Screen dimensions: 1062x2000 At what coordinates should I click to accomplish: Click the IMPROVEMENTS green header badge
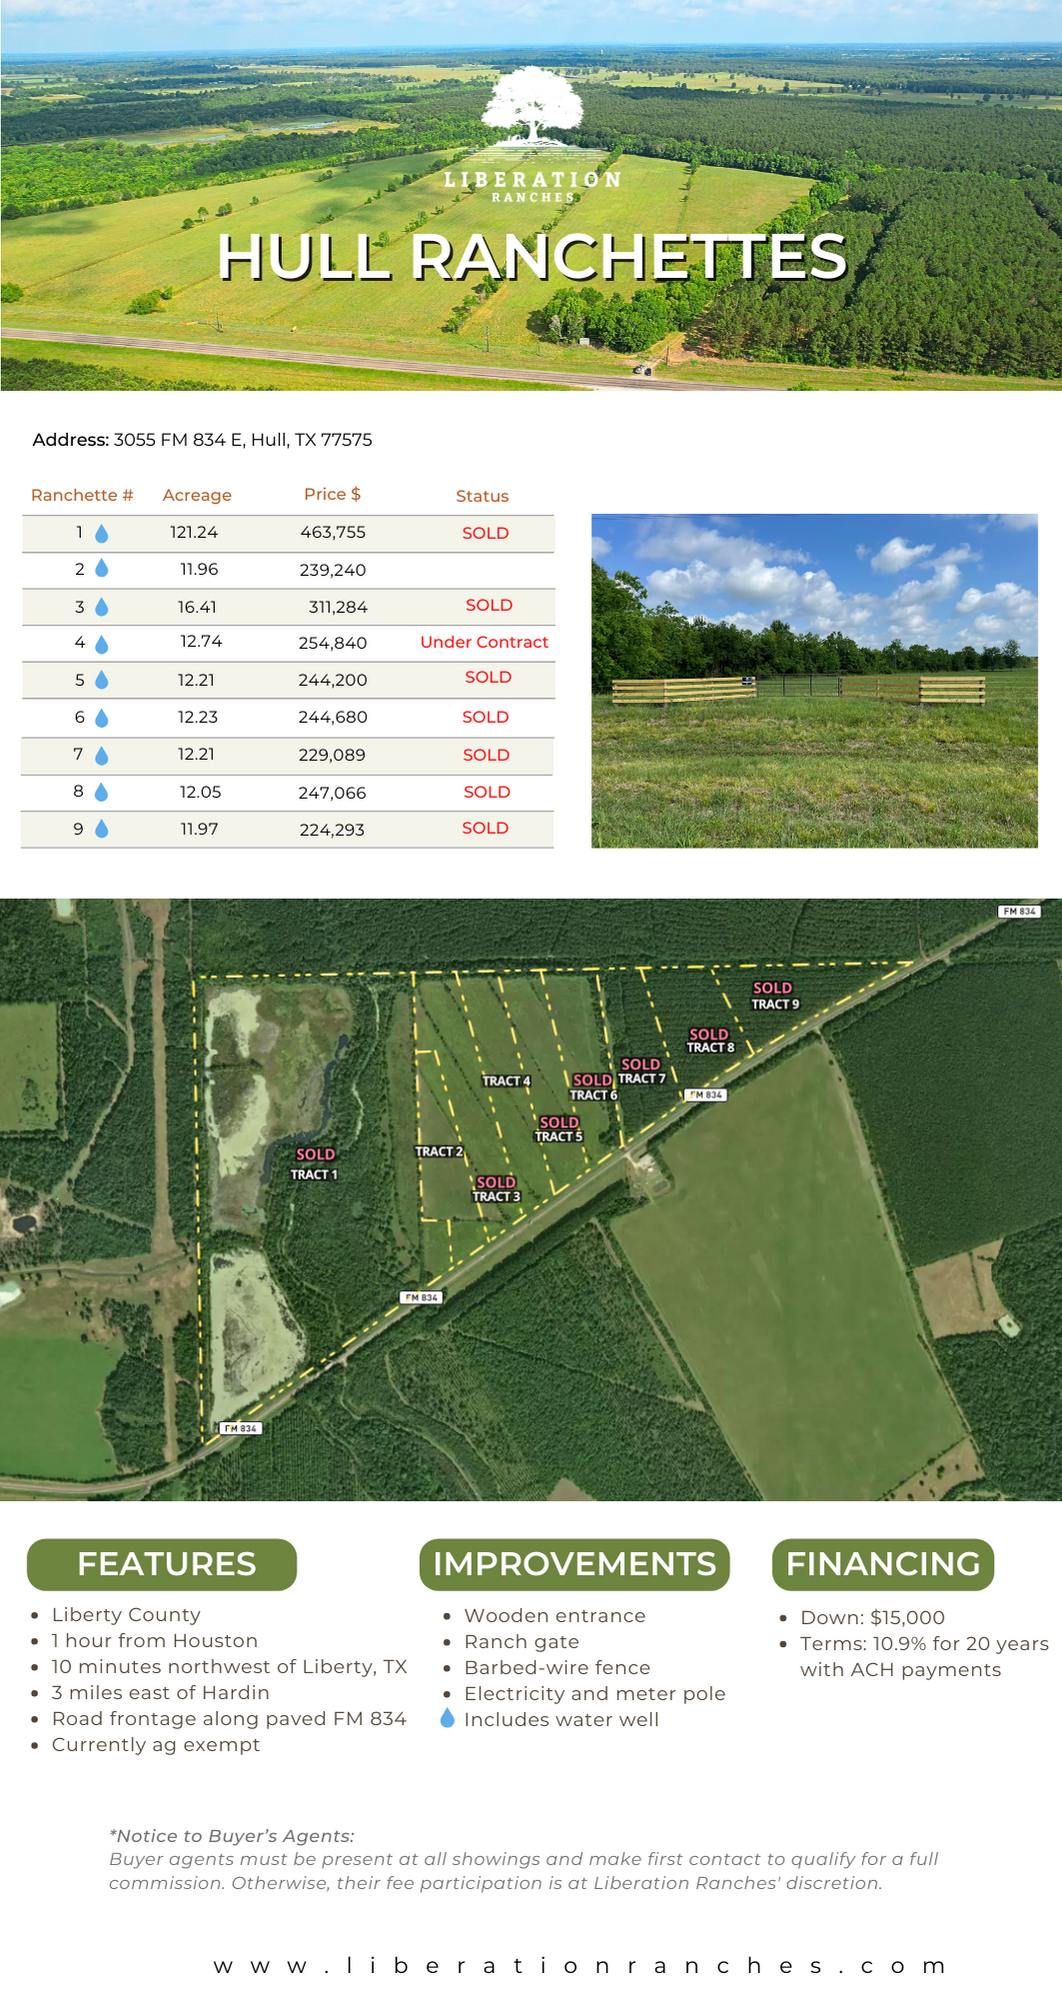click(574, 1564)
